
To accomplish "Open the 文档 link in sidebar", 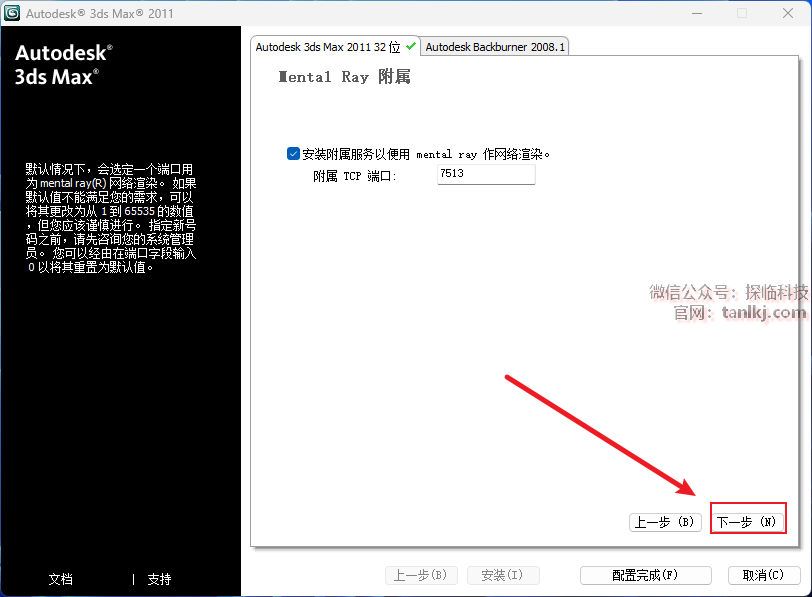I will [61, 579].
